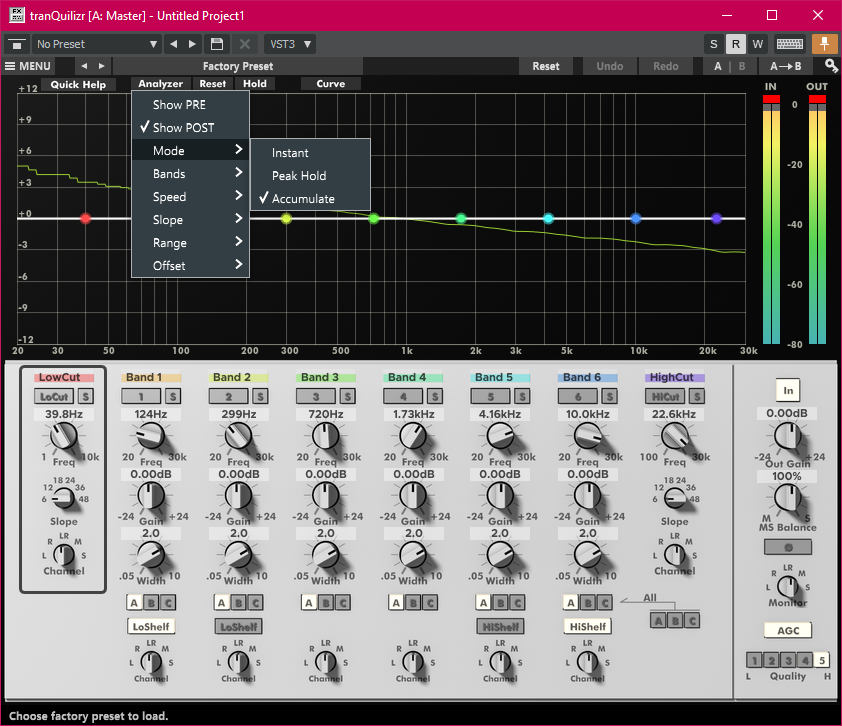842x726 pixels.
Task: Expand the Offset submenu
Action: pyautogui.click(x=190, y=265)
